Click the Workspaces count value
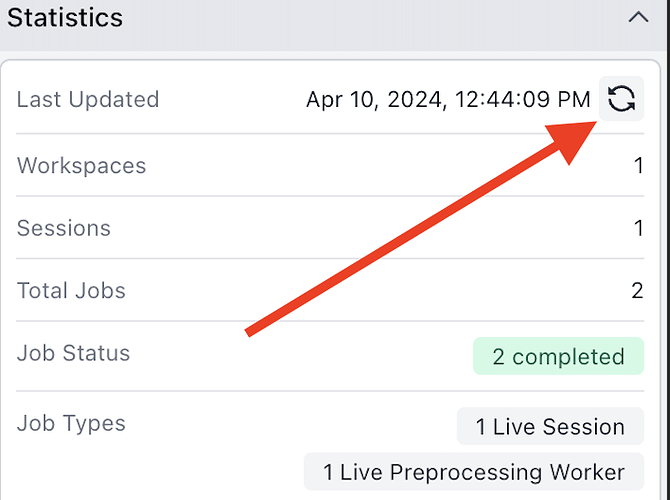Screen dimensions: 670x500 [638, 165]
